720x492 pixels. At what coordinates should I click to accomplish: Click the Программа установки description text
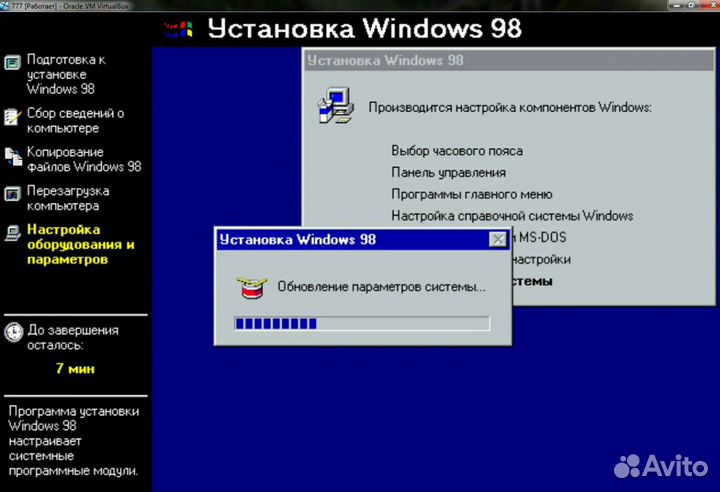(73, 441)
